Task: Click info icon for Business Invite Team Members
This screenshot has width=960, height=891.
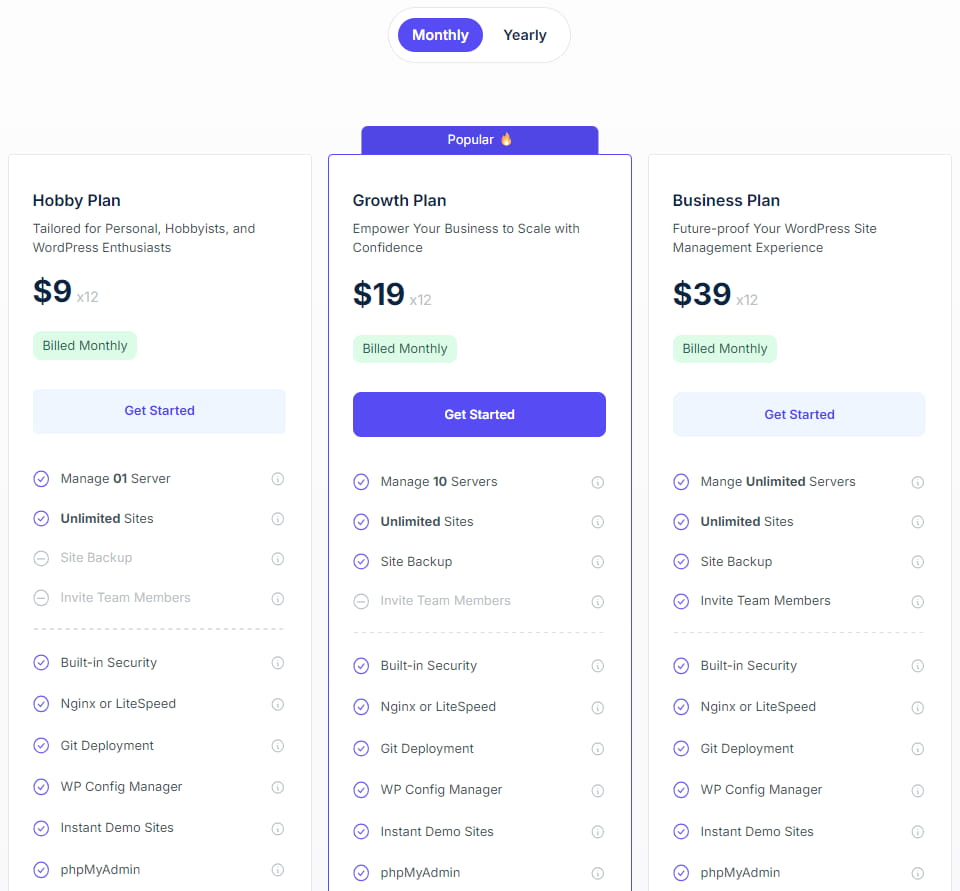Action: coord(918,601)
